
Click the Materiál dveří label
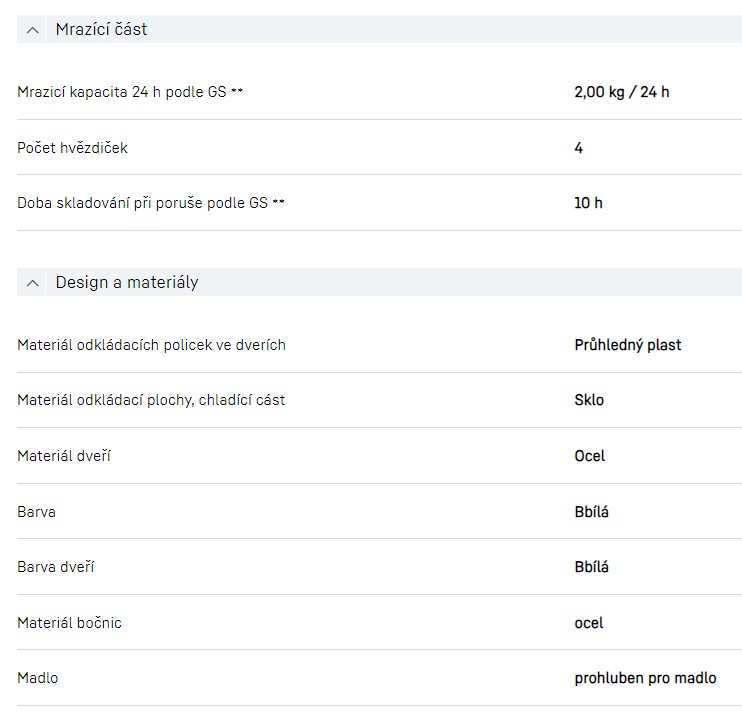(64, 456)
